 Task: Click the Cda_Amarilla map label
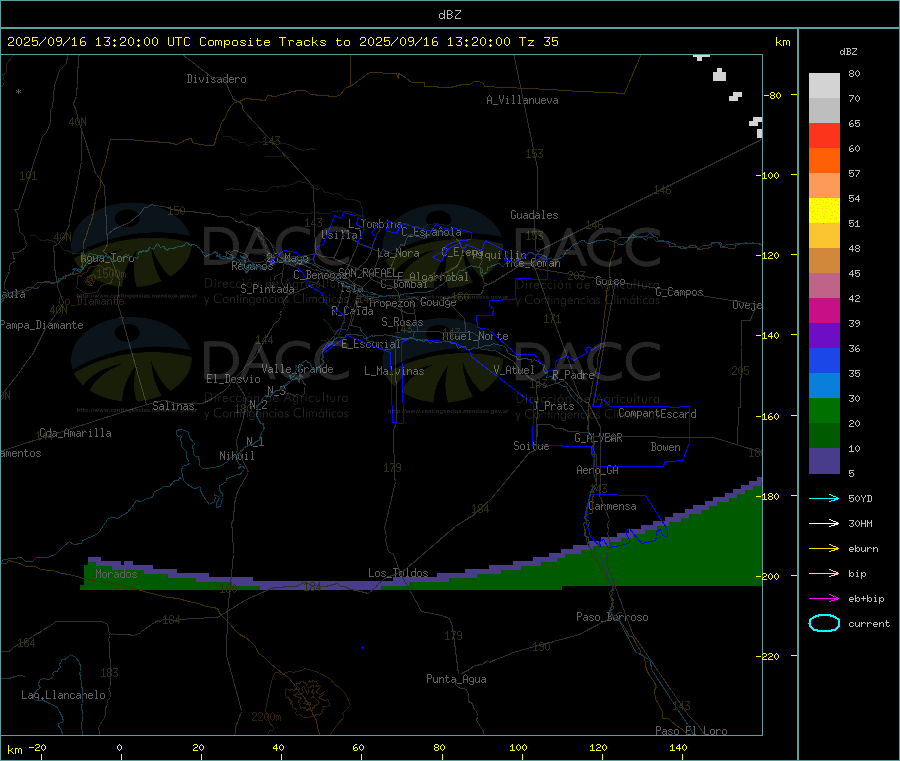75,433
